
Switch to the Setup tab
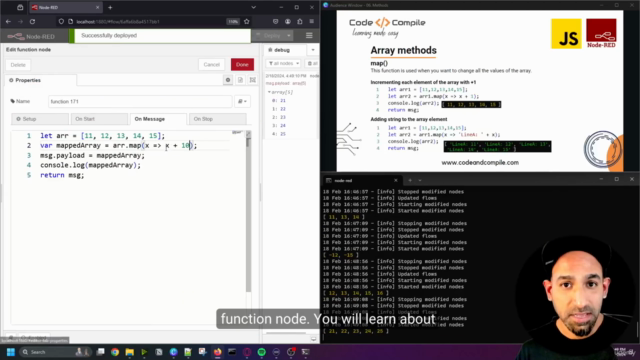(x=40, y=119)
